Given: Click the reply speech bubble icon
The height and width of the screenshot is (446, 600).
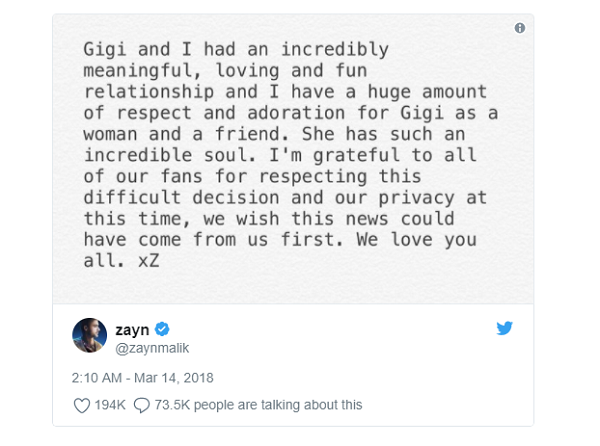Looking at the screenshot, I should pos(141,405).
